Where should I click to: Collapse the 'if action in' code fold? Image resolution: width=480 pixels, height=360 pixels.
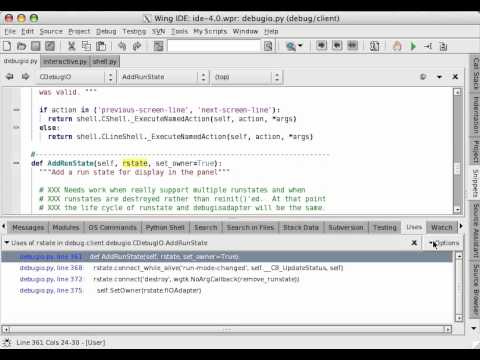coord(16,110)
